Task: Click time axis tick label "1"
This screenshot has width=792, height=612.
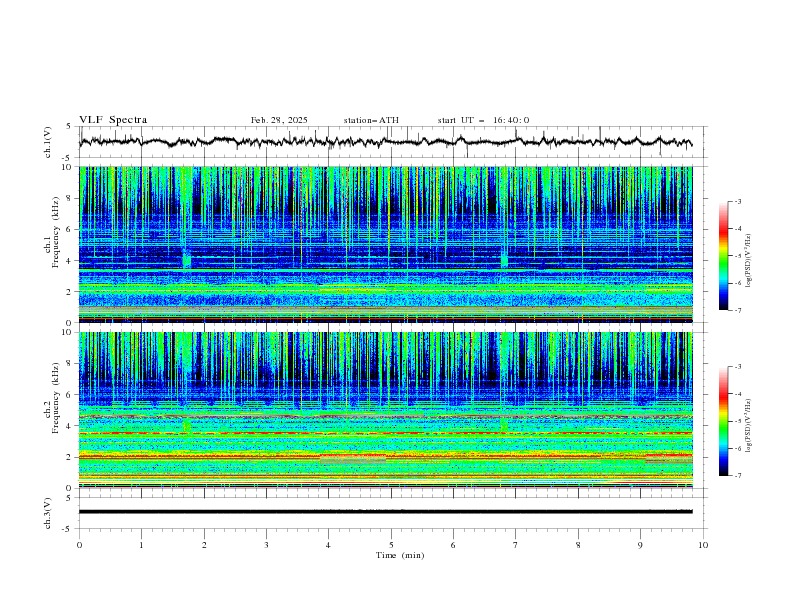Action: 141,545
